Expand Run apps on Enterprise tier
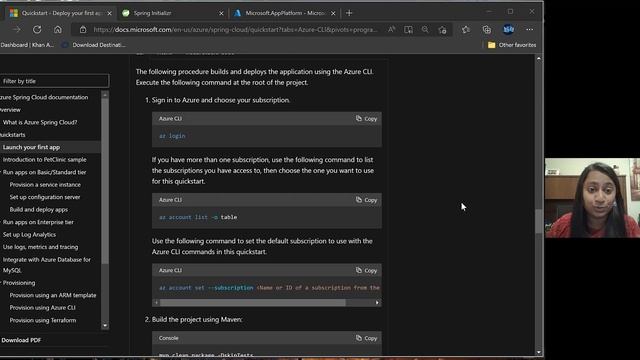Screen dimensions: 640x360 click(x=38, y=222)
